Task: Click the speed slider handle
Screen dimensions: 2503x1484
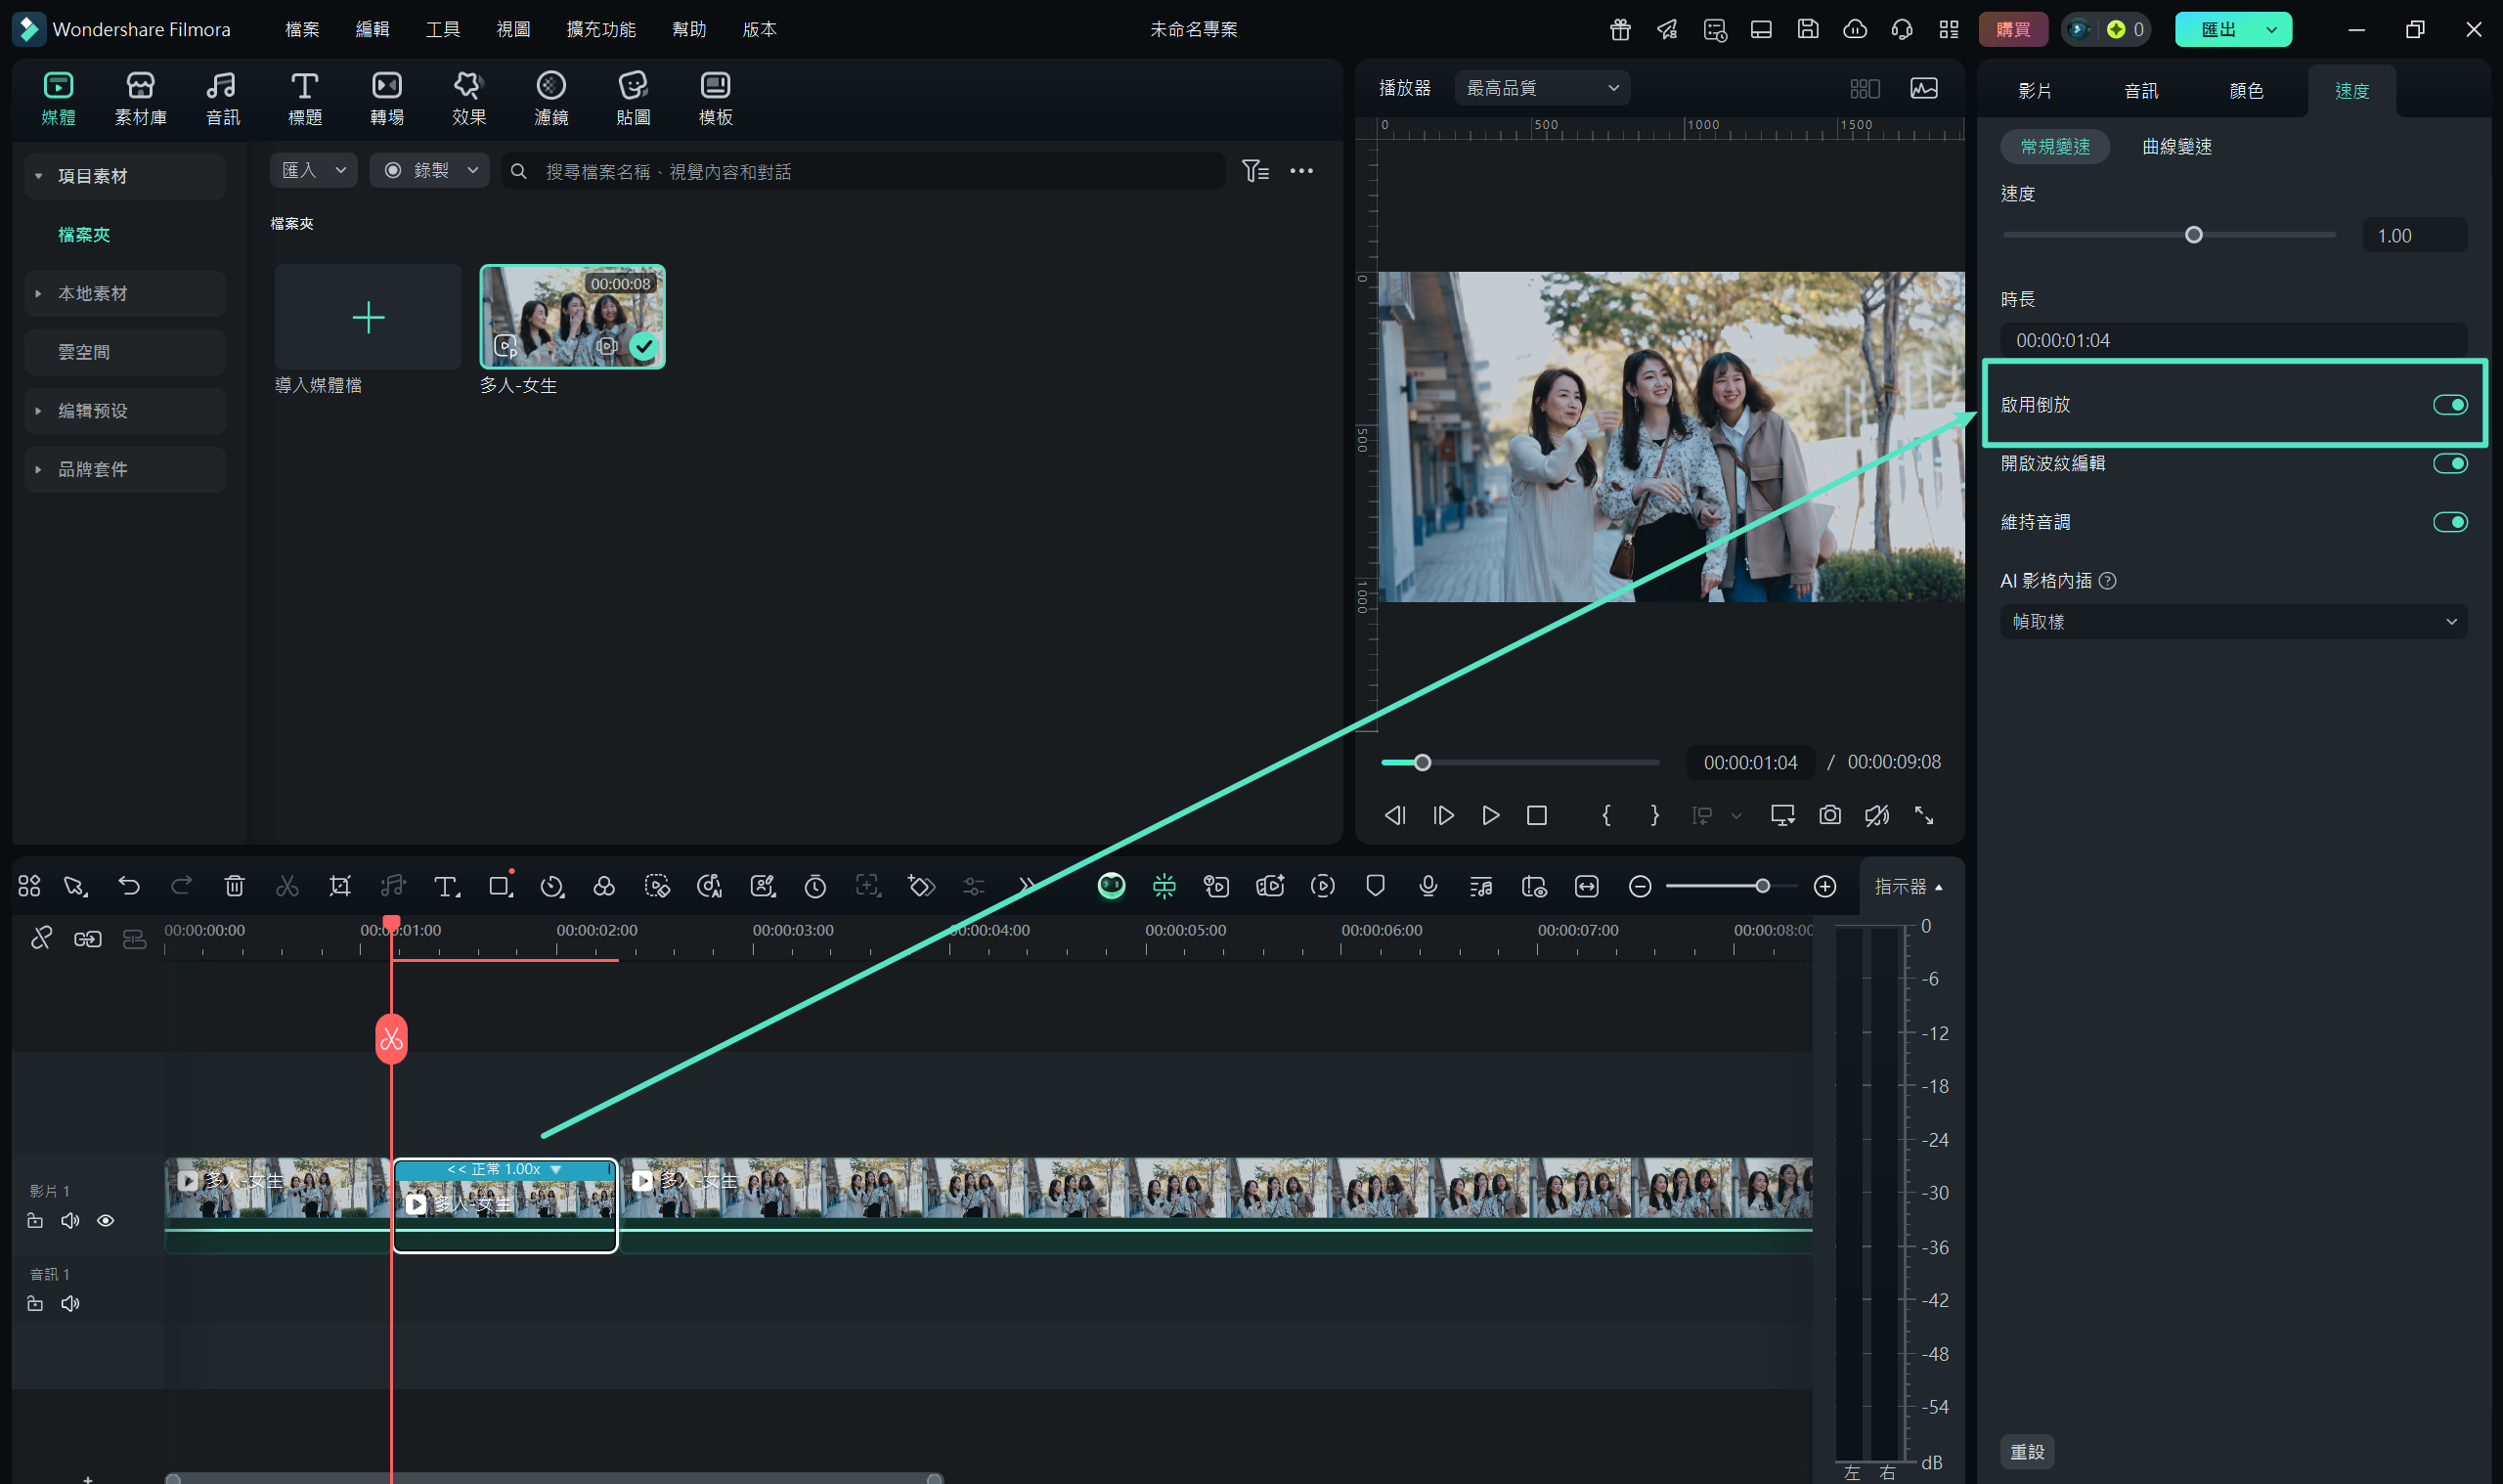Action: [x=2193, y=235]
